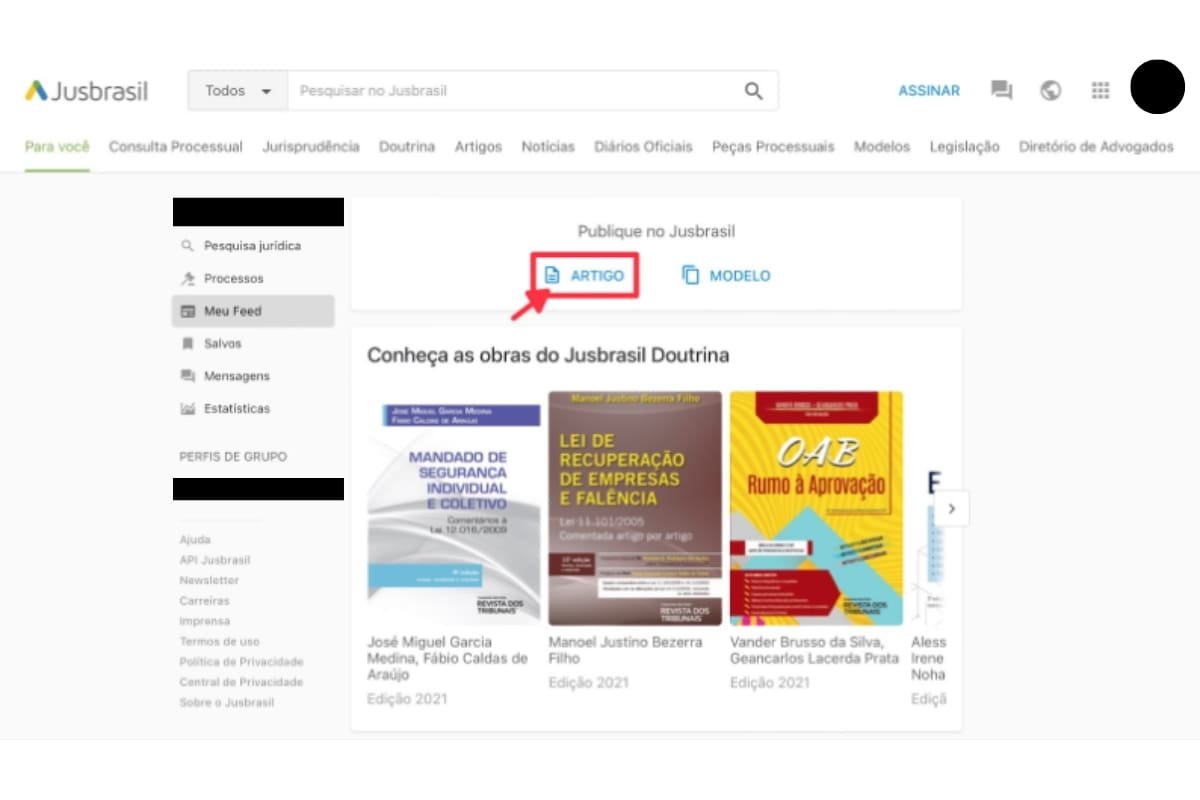Select Meu Feed in sidebar
This screenshot has height=800, width=1200.
point(232,312)
